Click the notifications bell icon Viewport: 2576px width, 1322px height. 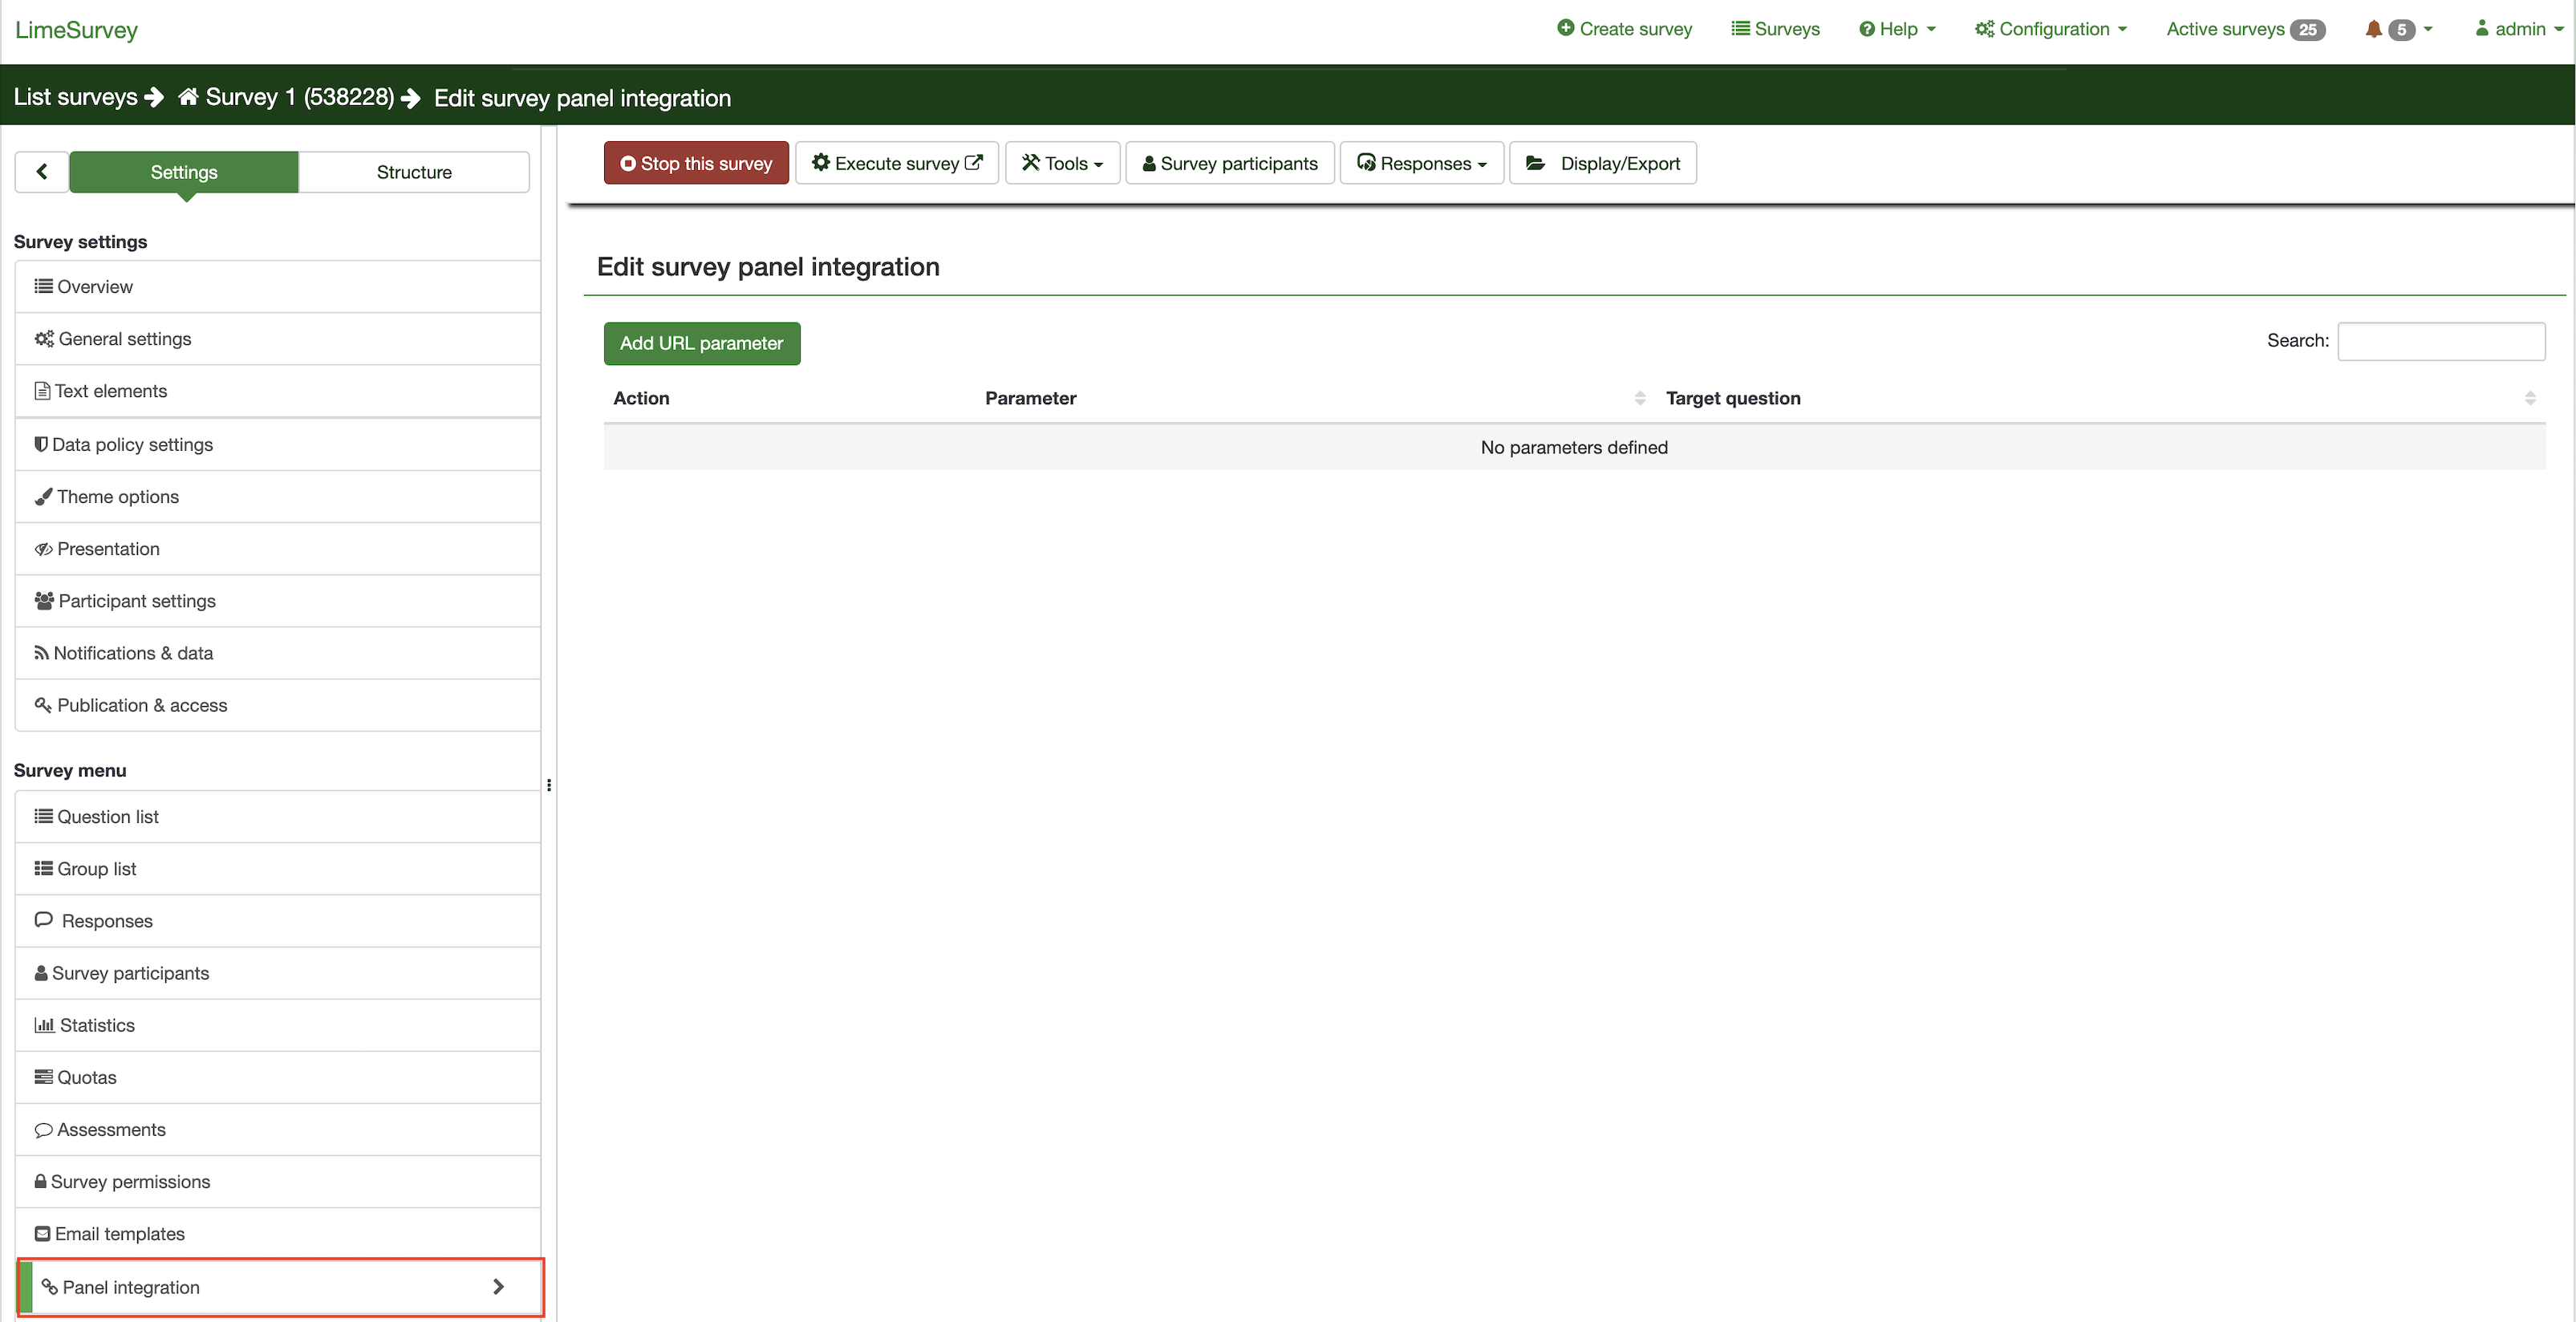tap(2373, 29)
